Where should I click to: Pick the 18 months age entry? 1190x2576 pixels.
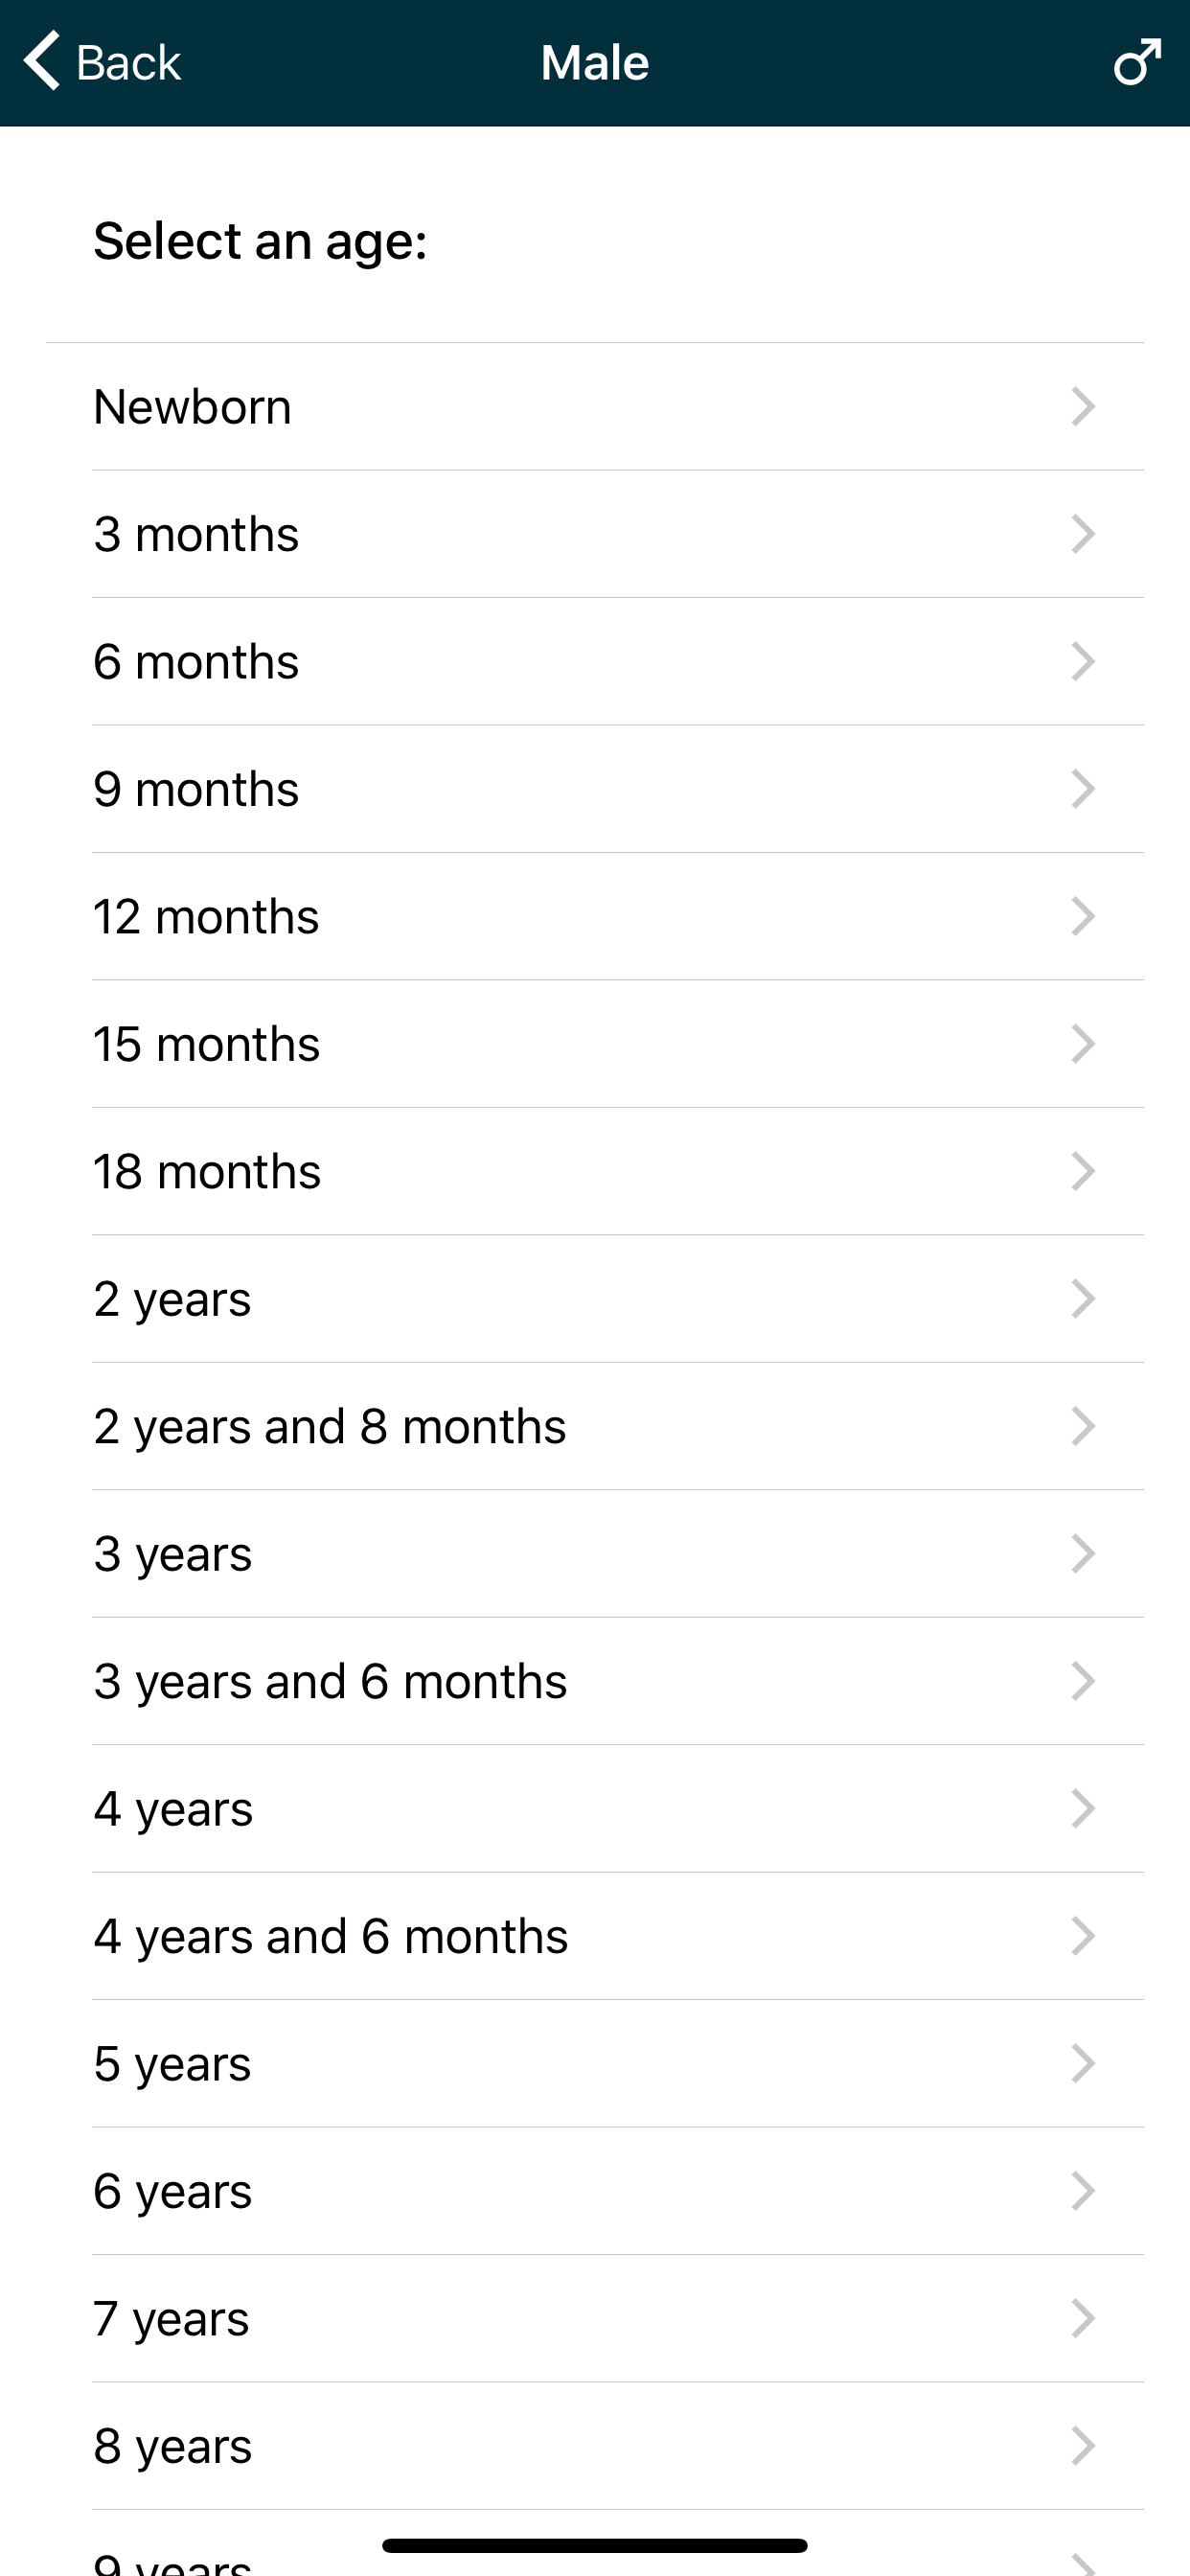pyautogui.click(x=207, y=1171)
